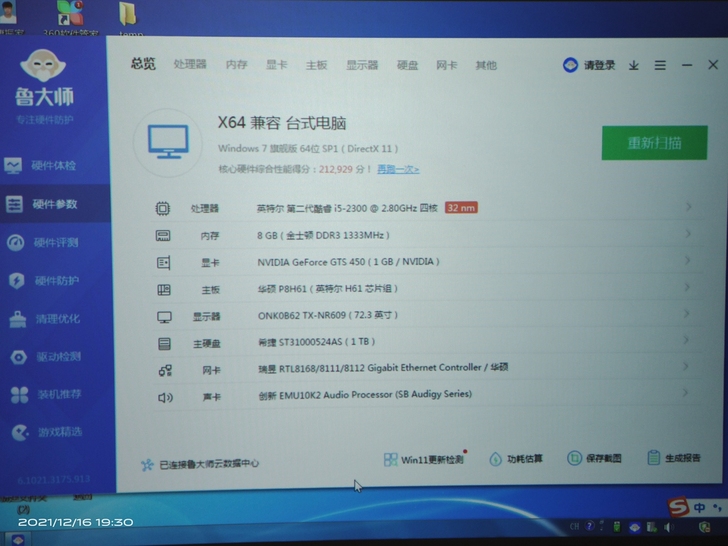Click the green 重新扫描 button
Viewport: 728px width, 546px height.
pos(655,143)
